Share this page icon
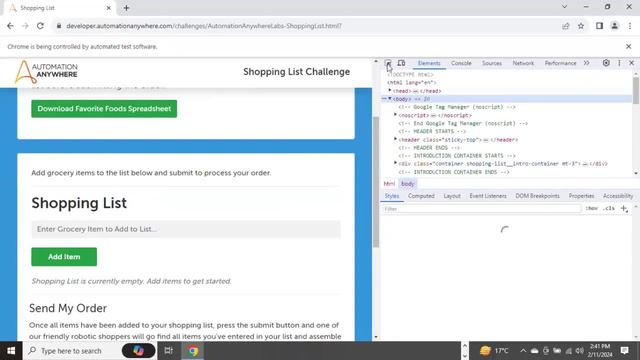Screen dimensions: 640x360 566,26
